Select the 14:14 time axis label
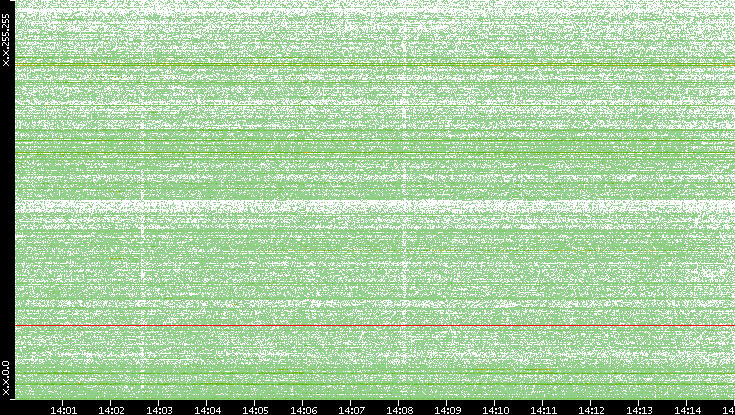The image size is (735, 415). [688, 410]
